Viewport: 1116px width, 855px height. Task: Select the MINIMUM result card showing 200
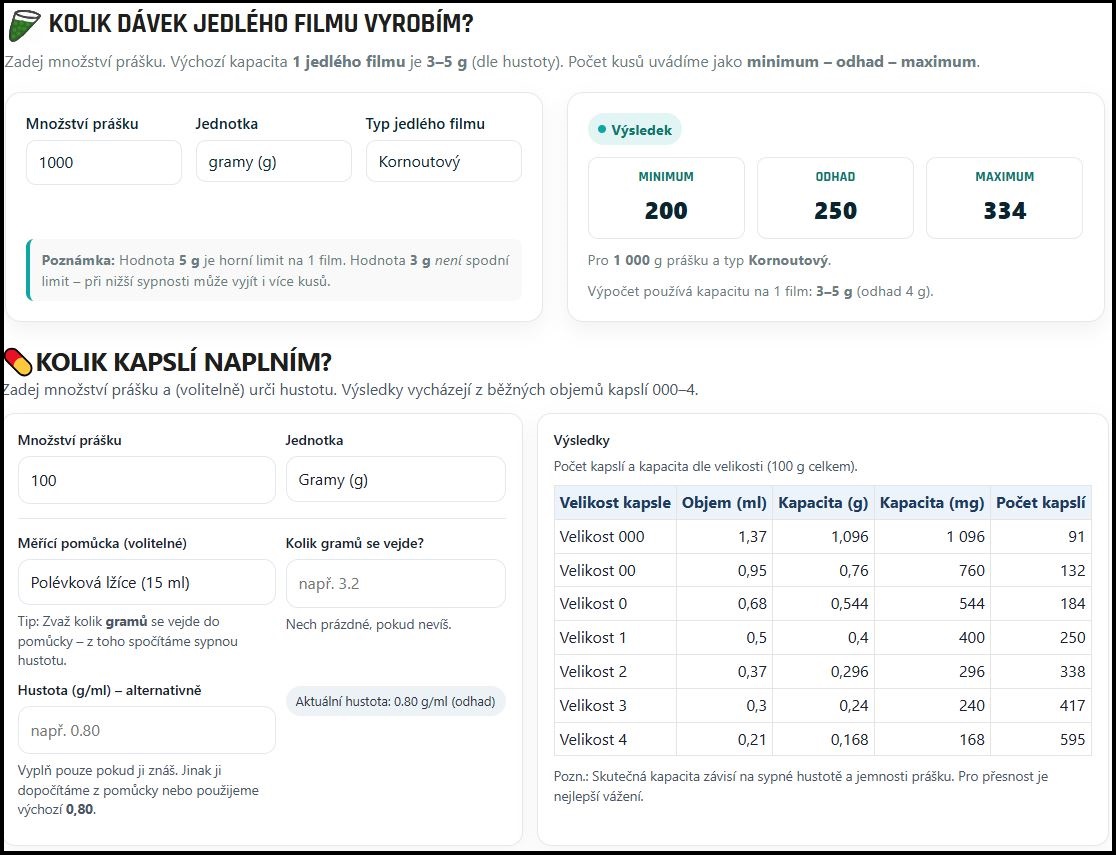tap(666, 198)
